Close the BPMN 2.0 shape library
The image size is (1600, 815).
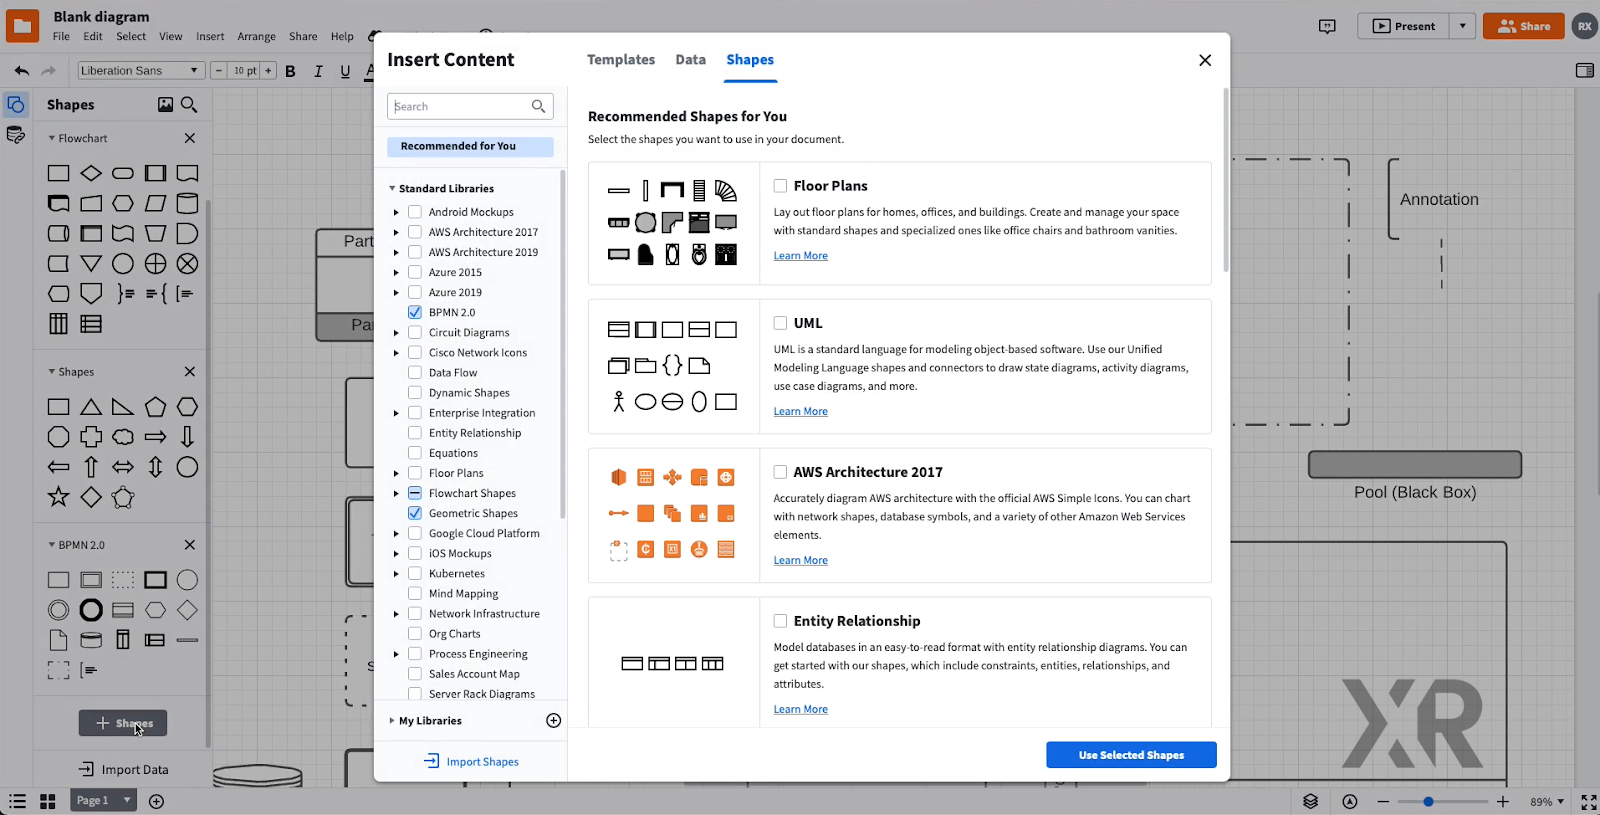(190, 545)
